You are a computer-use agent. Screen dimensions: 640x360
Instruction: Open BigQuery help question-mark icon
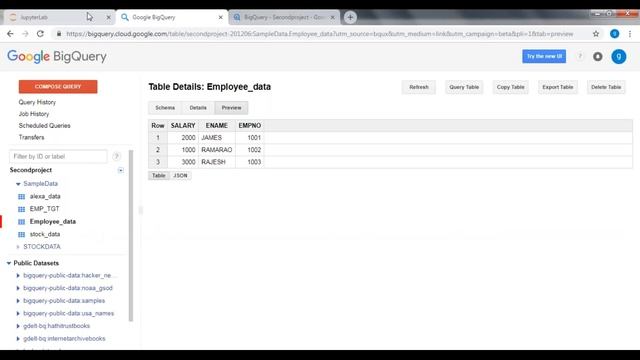(580, 56)
